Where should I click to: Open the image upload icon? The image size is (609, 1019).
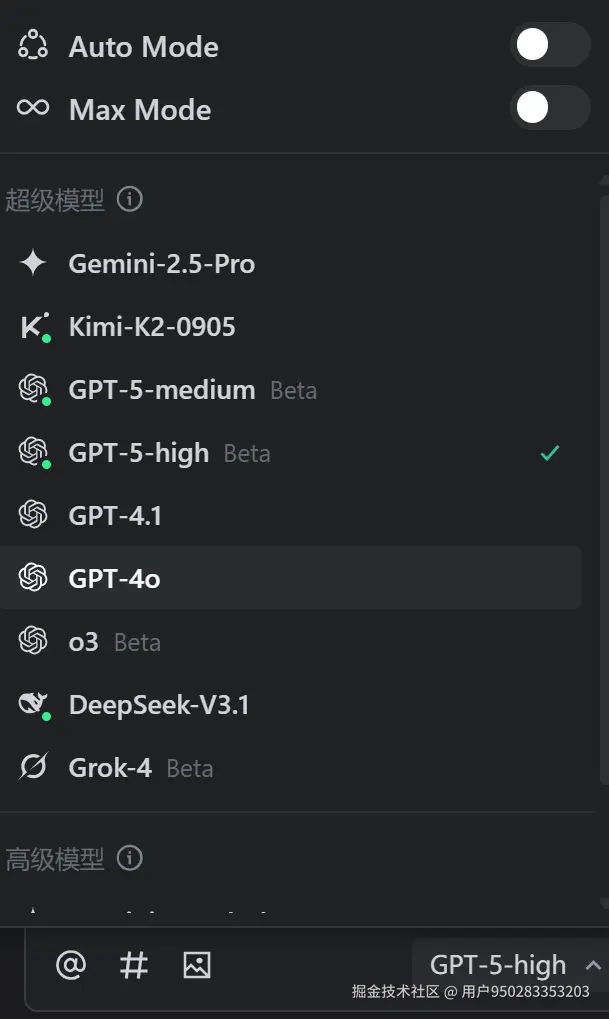tap(197, 965)
